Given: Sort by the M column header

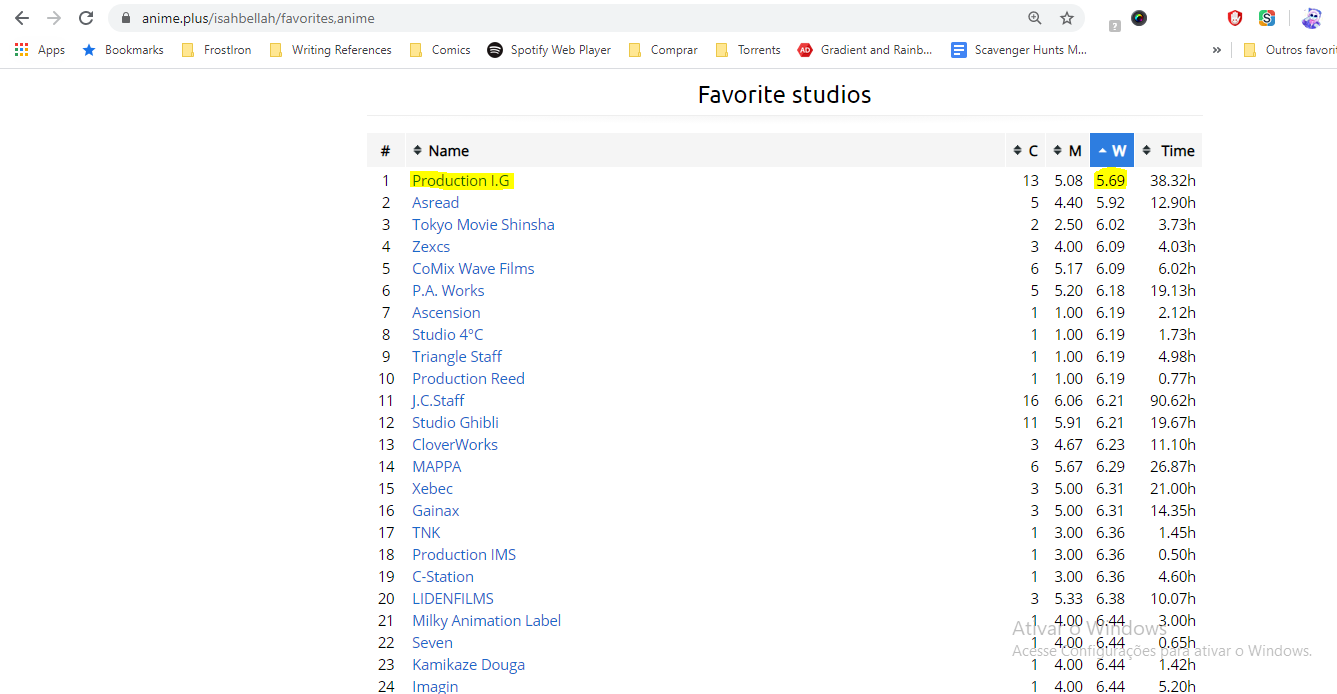Looking at the screenshot, I should (1068, 151).
